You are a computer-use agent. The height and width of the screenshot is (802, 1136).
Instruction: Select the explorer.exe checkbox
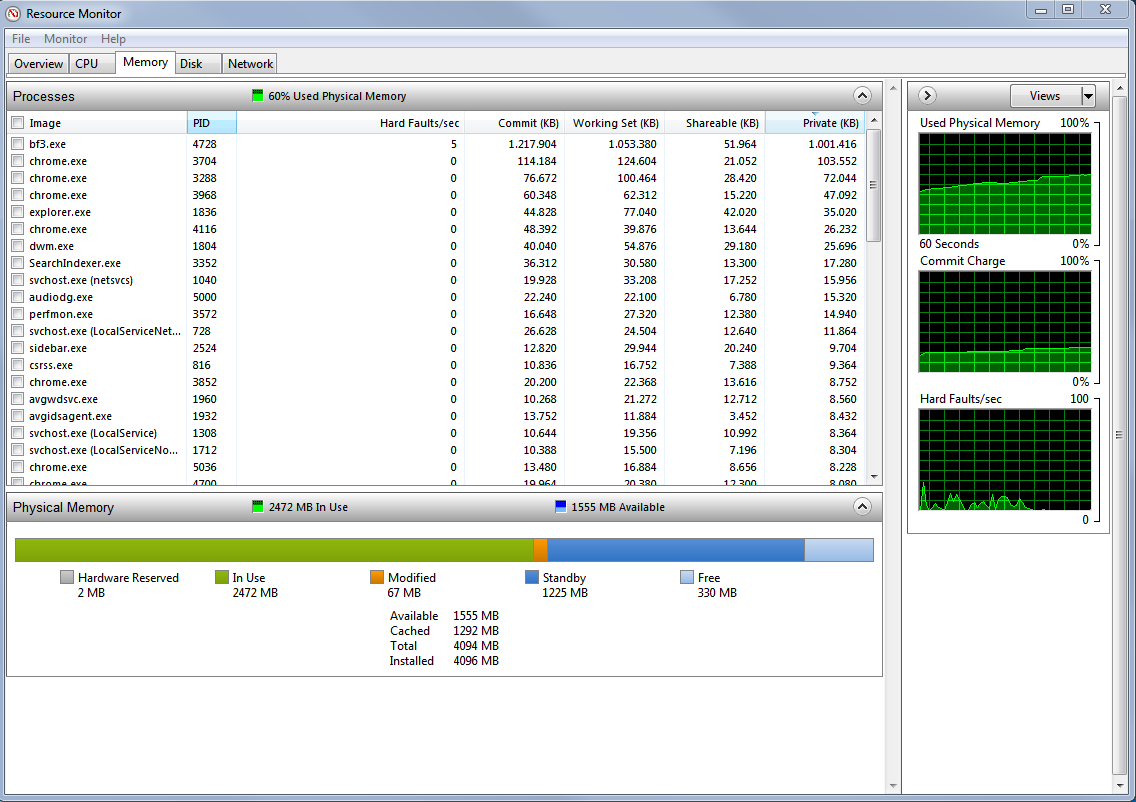(x=18, y=212)
